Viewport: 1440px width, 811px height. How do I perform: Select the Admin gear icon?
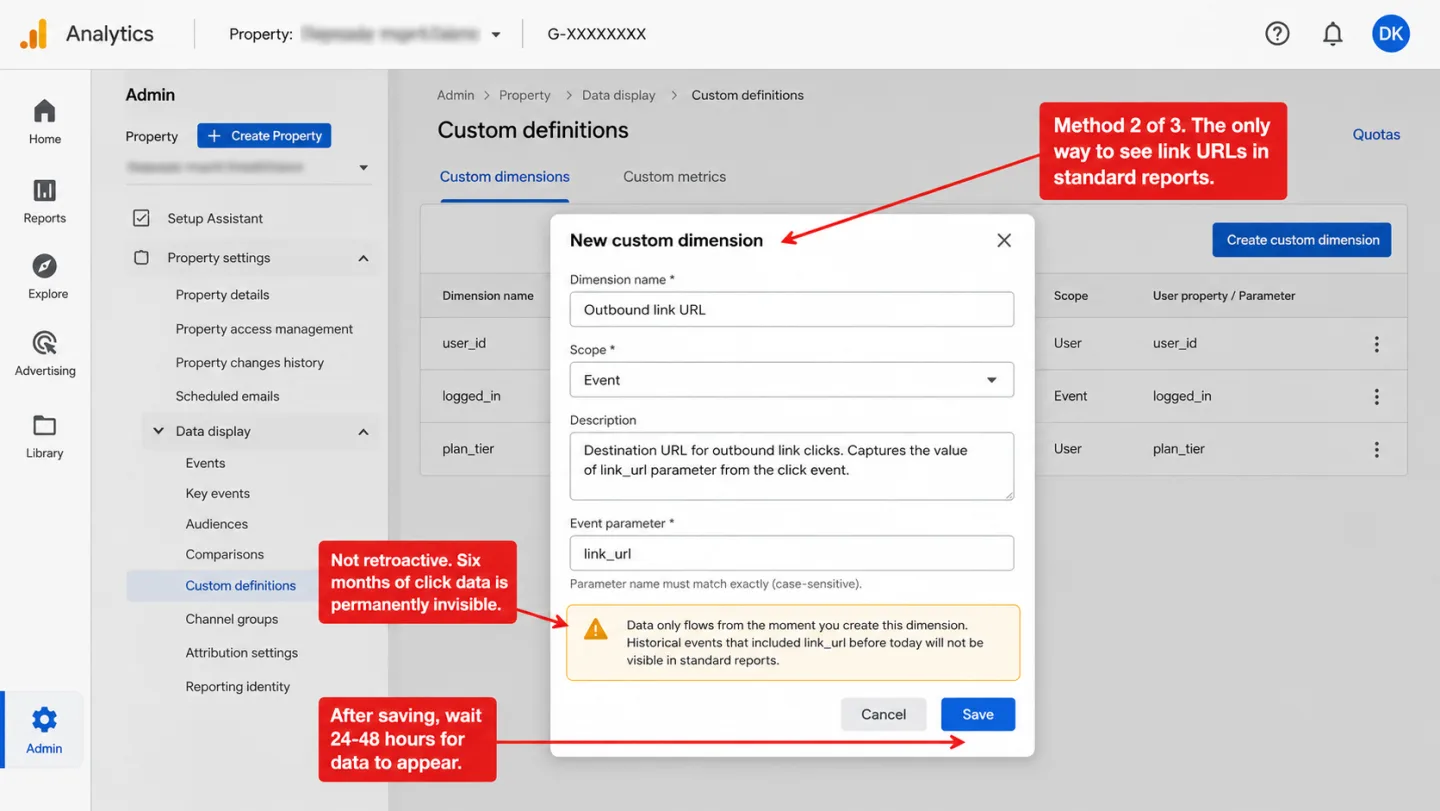click(44, 719)
